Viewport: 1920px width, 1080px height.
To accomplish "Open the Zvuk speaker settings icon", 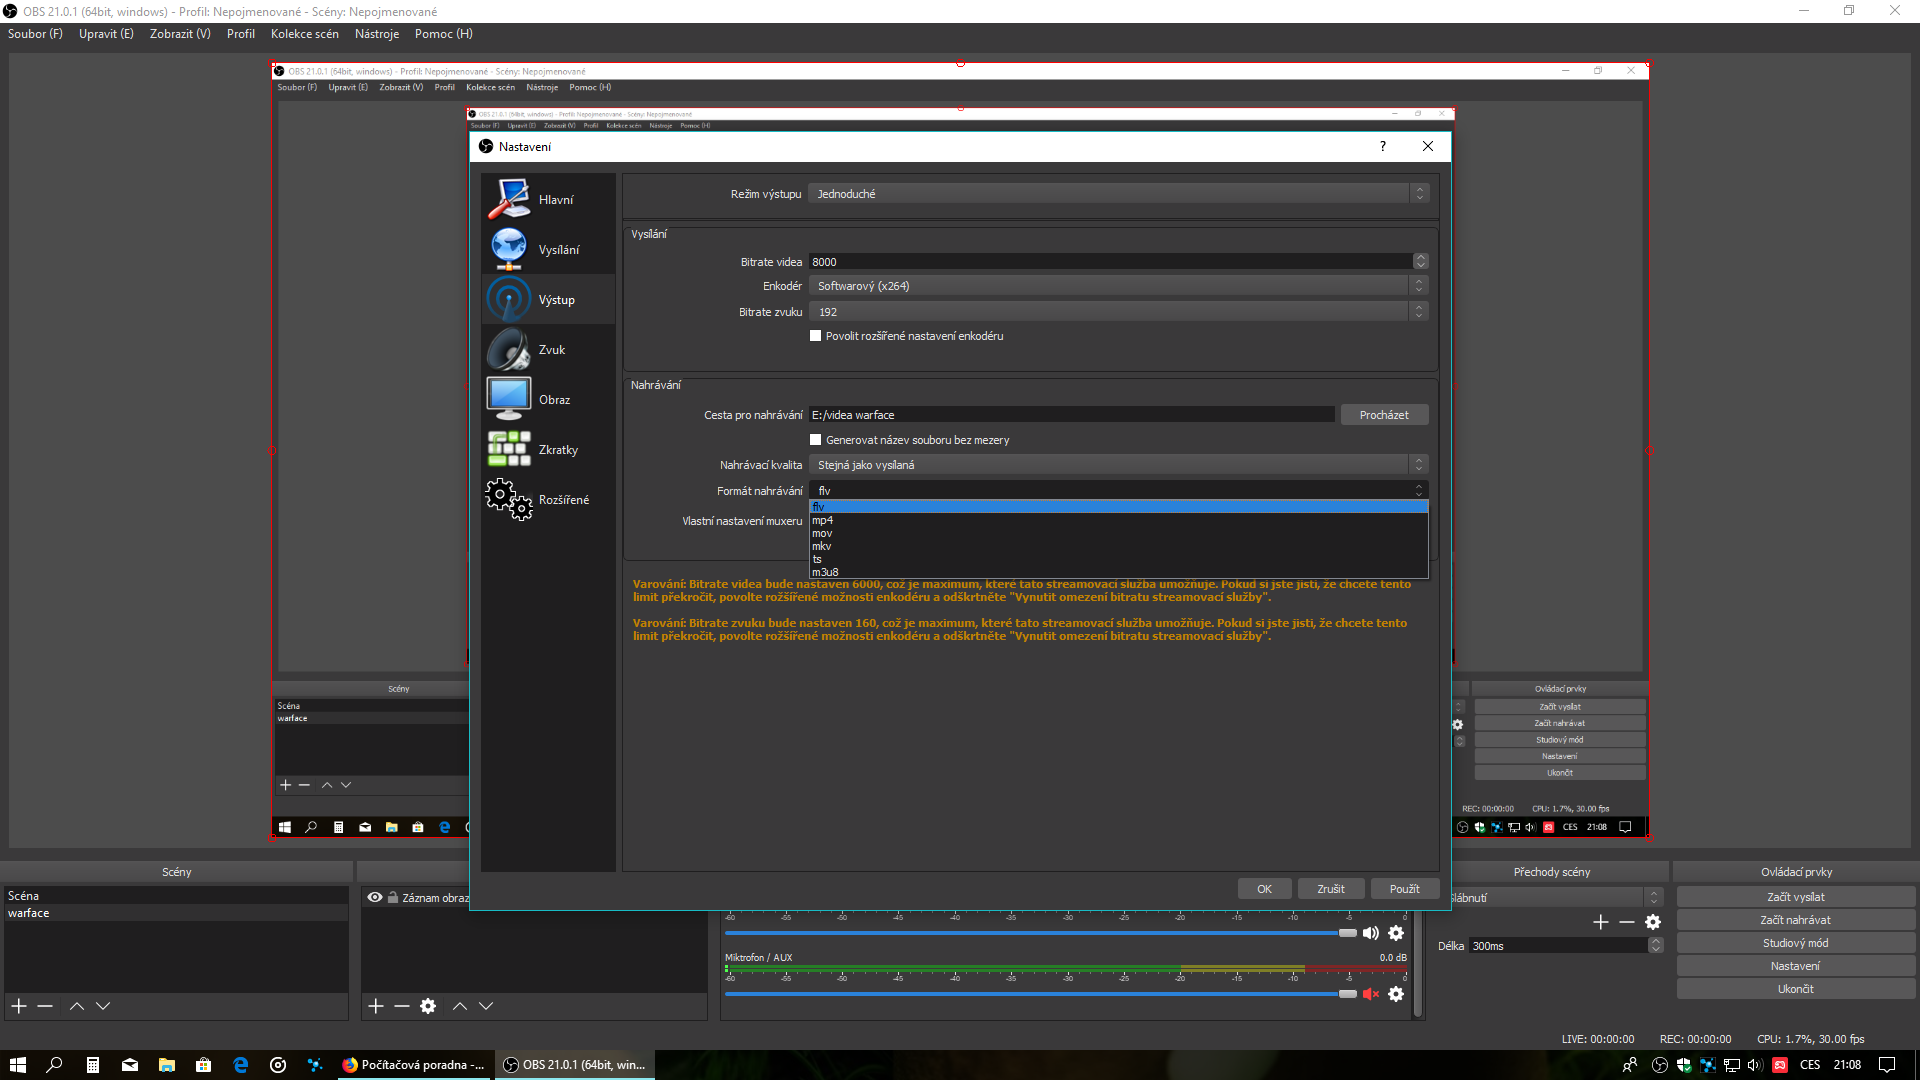I will pyautogui.click(x=509, y=350).
